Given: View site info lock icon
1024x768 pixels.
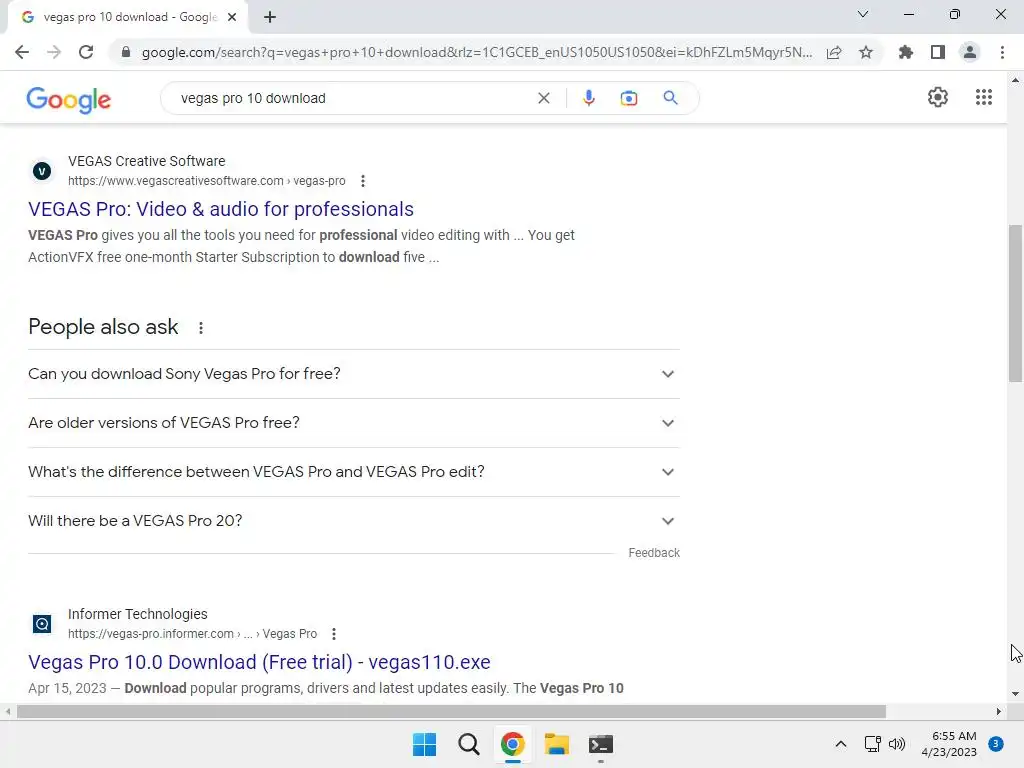Looking at the screenshot, I should [126, 52].
